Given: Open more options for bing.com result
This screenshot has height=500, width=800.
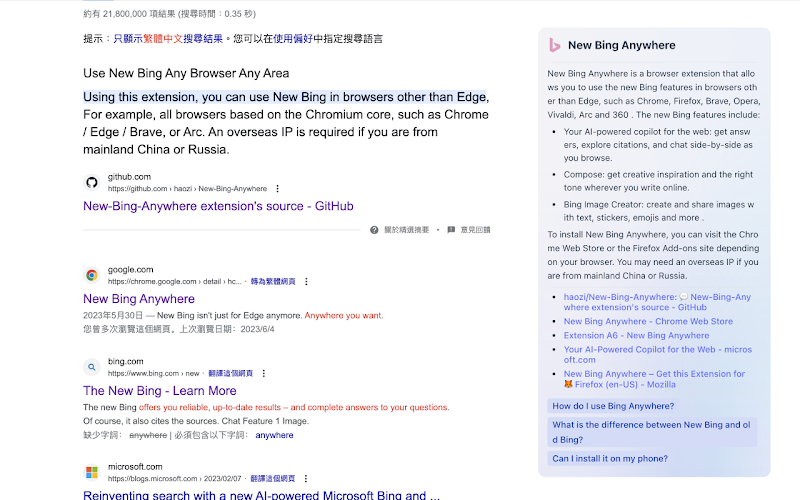Looking at the screenshot, I should coord(264,373).
